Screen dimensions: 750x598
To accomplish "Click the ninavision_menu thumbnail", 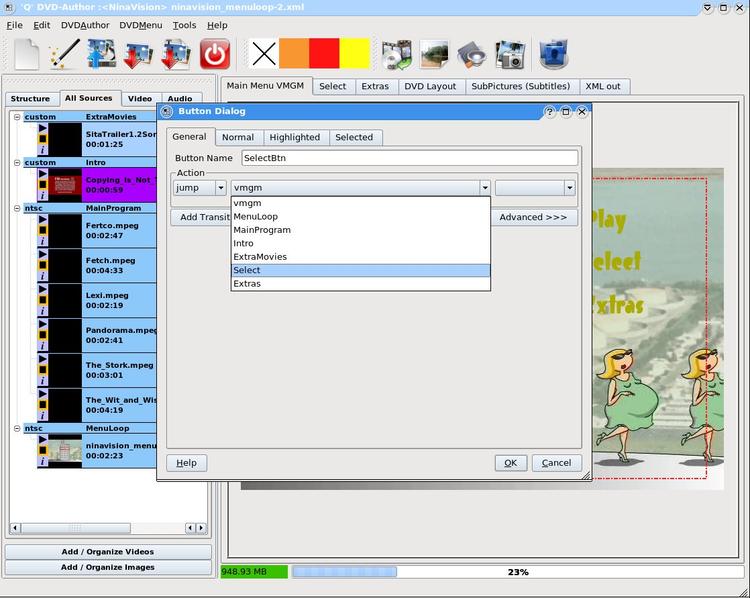I will coord(65,451).
